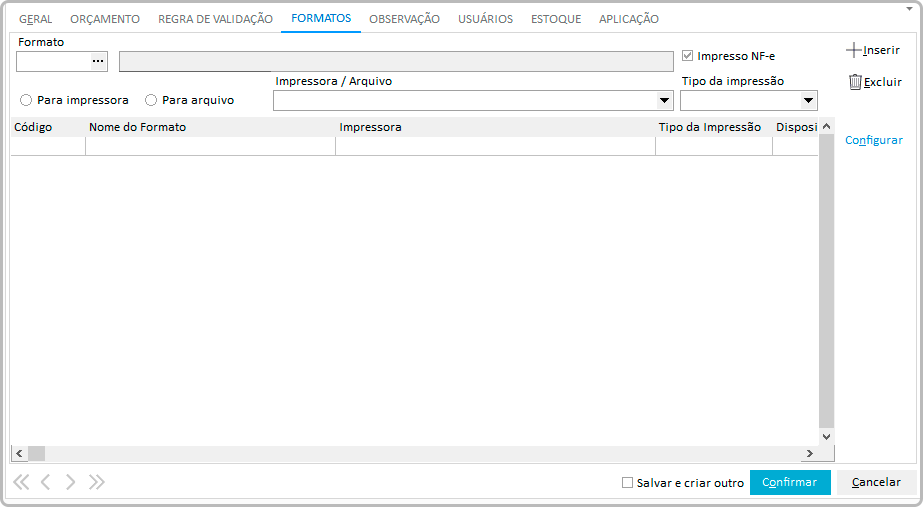Click the grid scroll down arrow
The width and height of the screenshot is (923, 508).
(826, 436)
